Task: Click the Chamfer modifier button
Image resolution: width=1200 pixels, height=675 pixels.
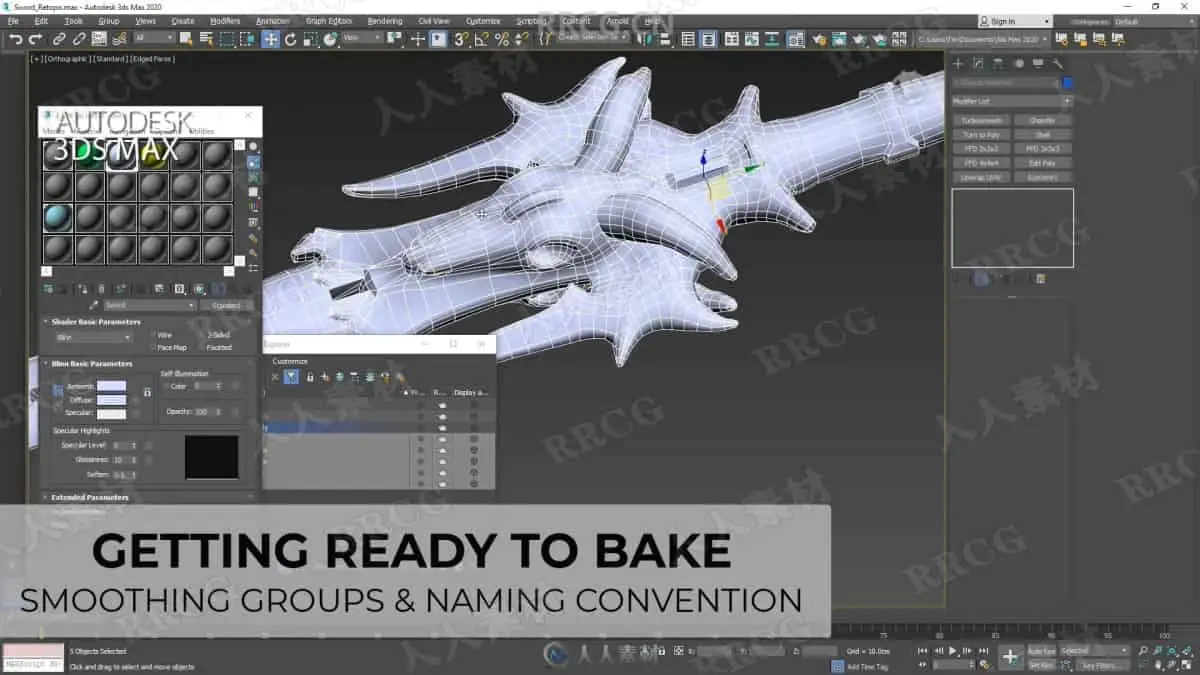Action: (x=1042, y=120)
